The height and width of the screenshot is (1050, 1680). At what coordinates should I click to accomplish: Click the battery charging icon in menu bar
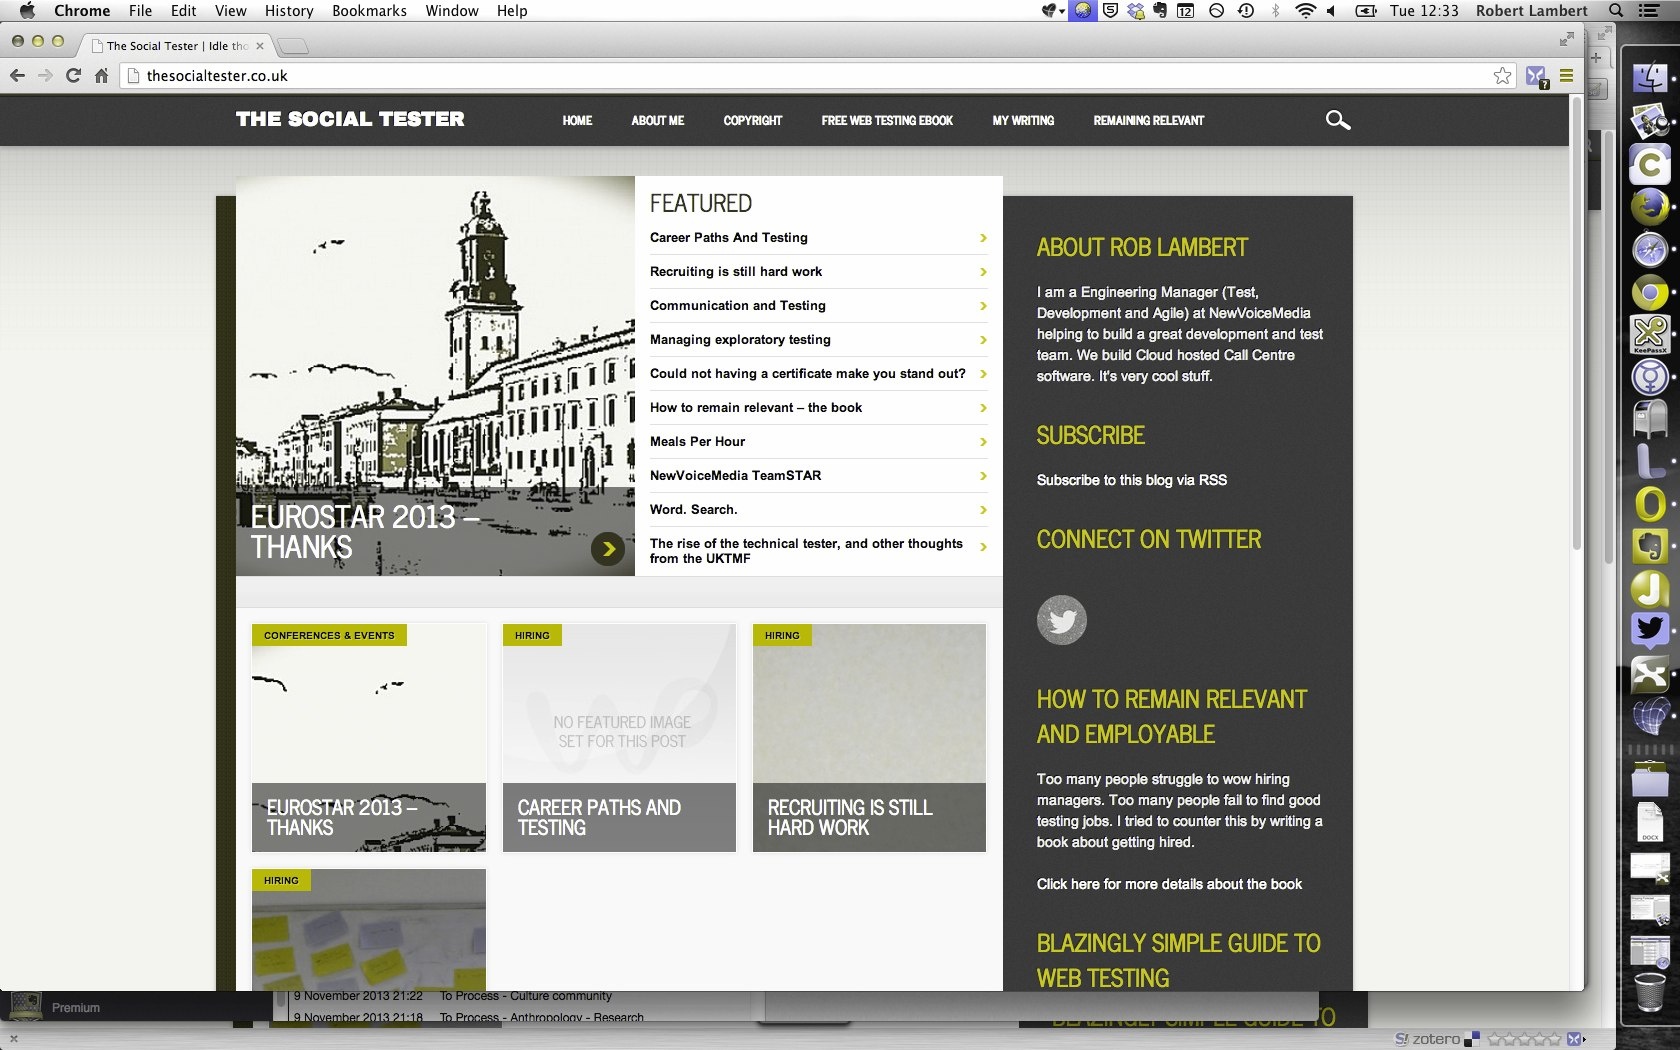point(1366,11)
